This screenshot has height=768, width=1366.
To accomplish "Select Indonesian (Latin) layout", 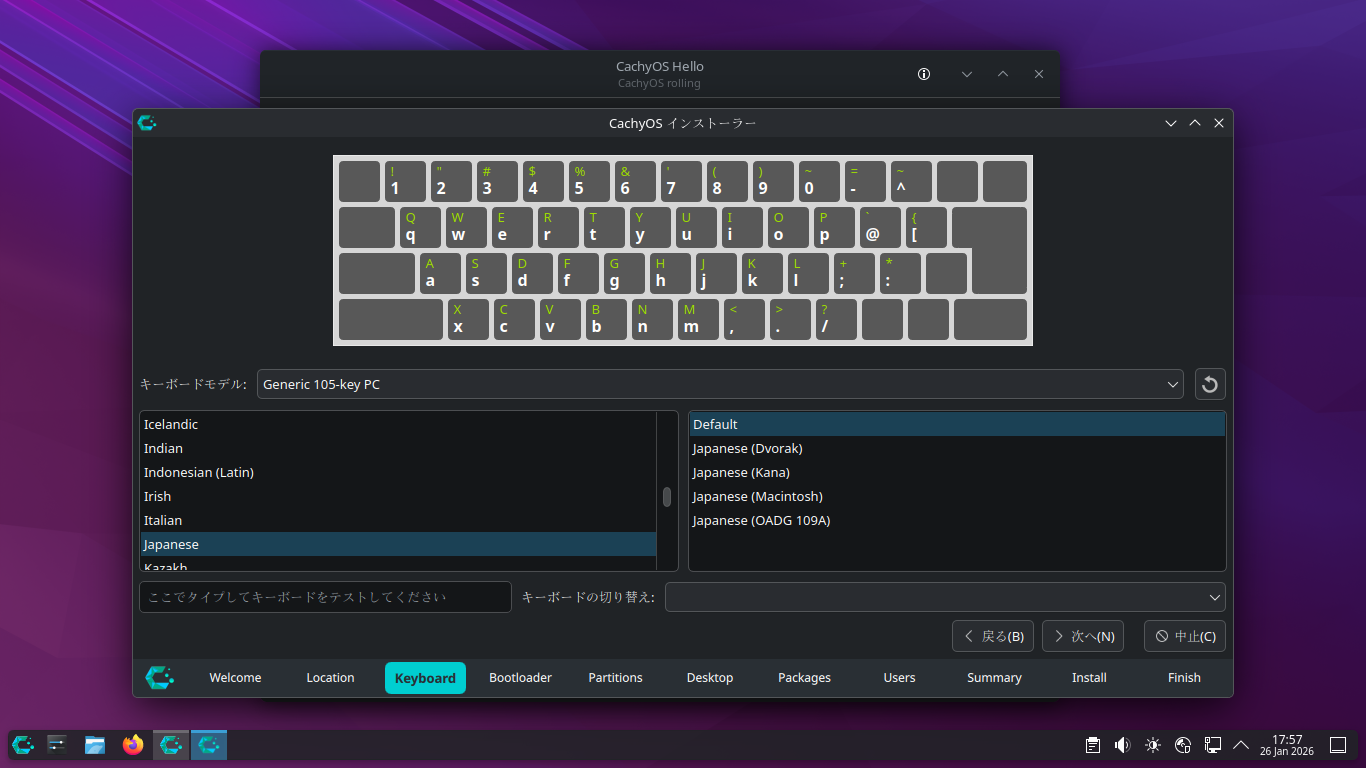I will pos(398,472).
